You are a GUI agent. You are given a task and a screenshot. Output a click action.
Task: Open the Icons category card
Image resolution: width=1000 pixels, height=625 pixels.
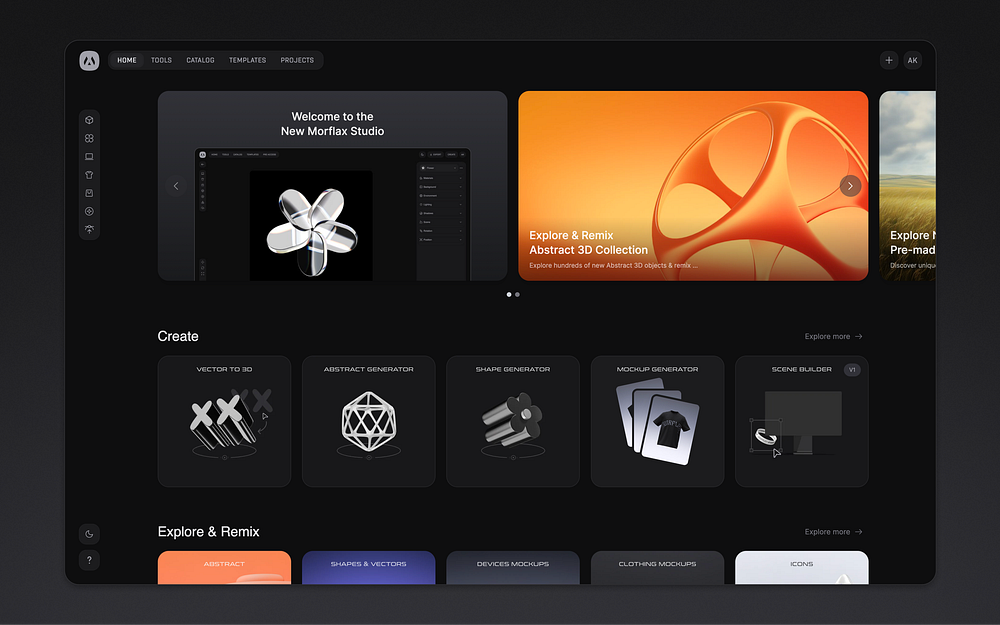click(x=802, y=568)
